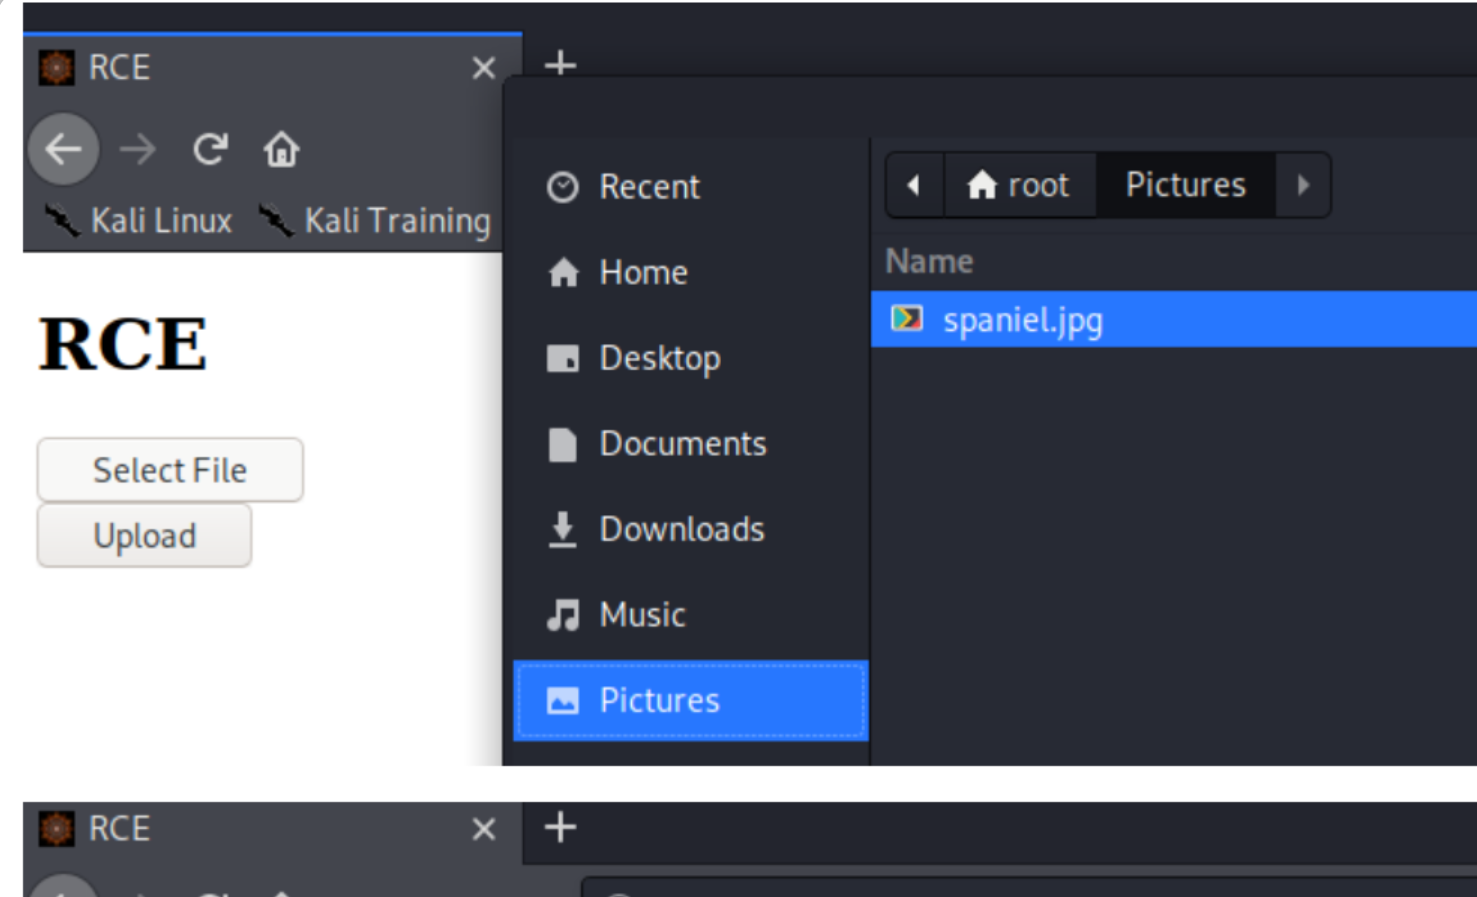Click the path bar left arrow
The image size is (1477, 897).
click(914, 185)
